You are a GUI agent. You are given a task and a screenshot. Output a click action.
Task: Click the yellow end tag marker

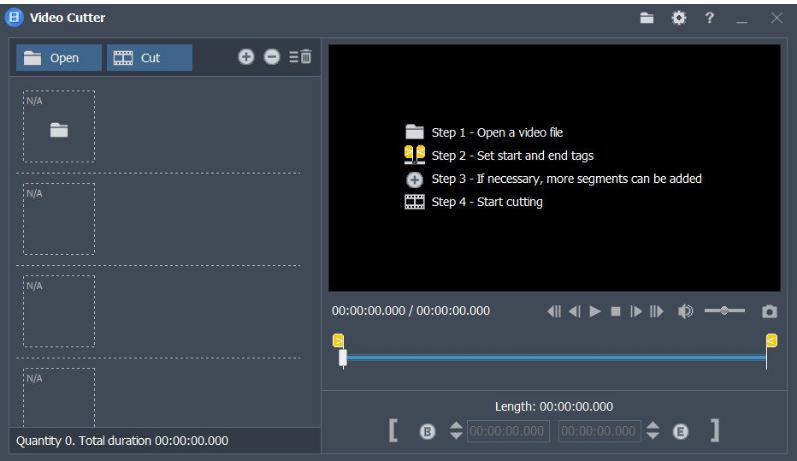click(772, 340)
